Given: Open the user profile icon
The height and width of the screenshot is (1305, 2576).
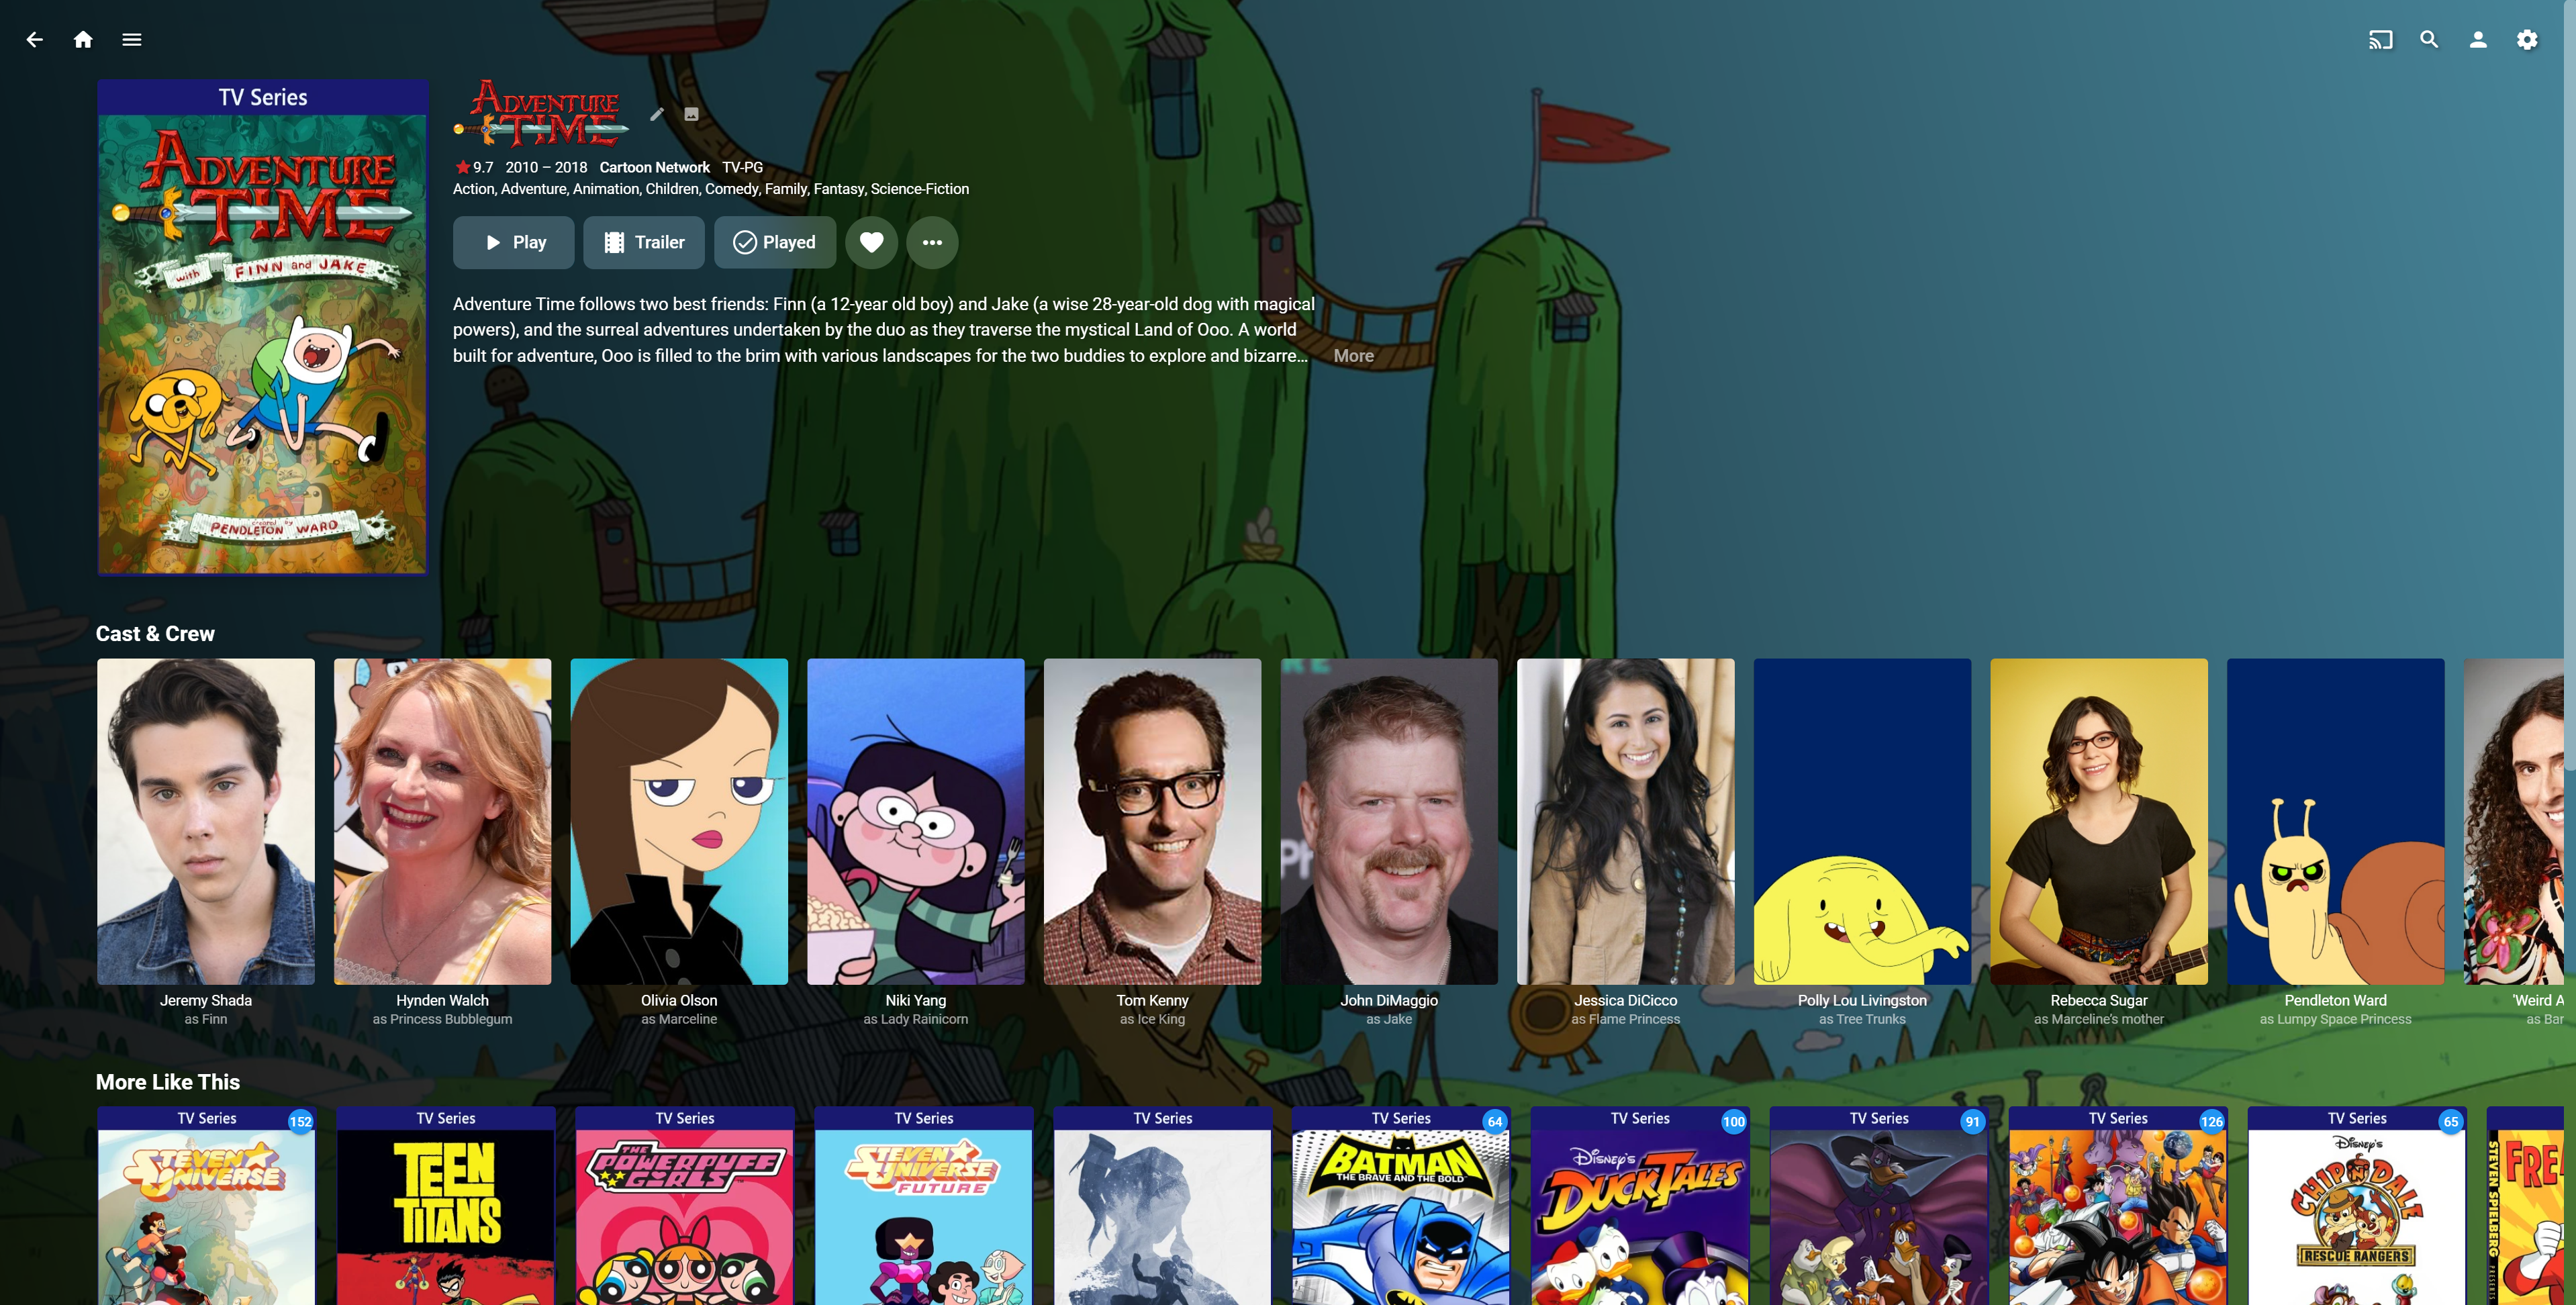Looking at the screenshot, I should click(2478, 40).
